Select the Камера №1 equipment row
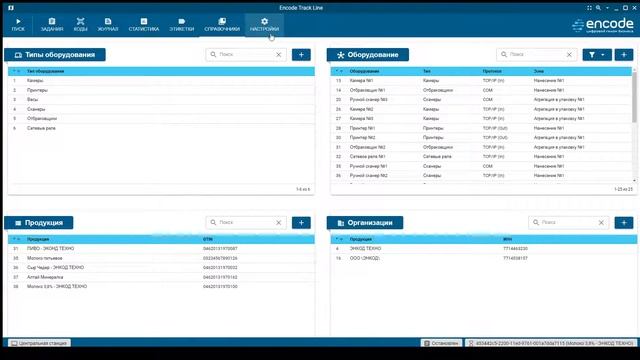Viewport: 640px width, 360px height. [481, 81]
